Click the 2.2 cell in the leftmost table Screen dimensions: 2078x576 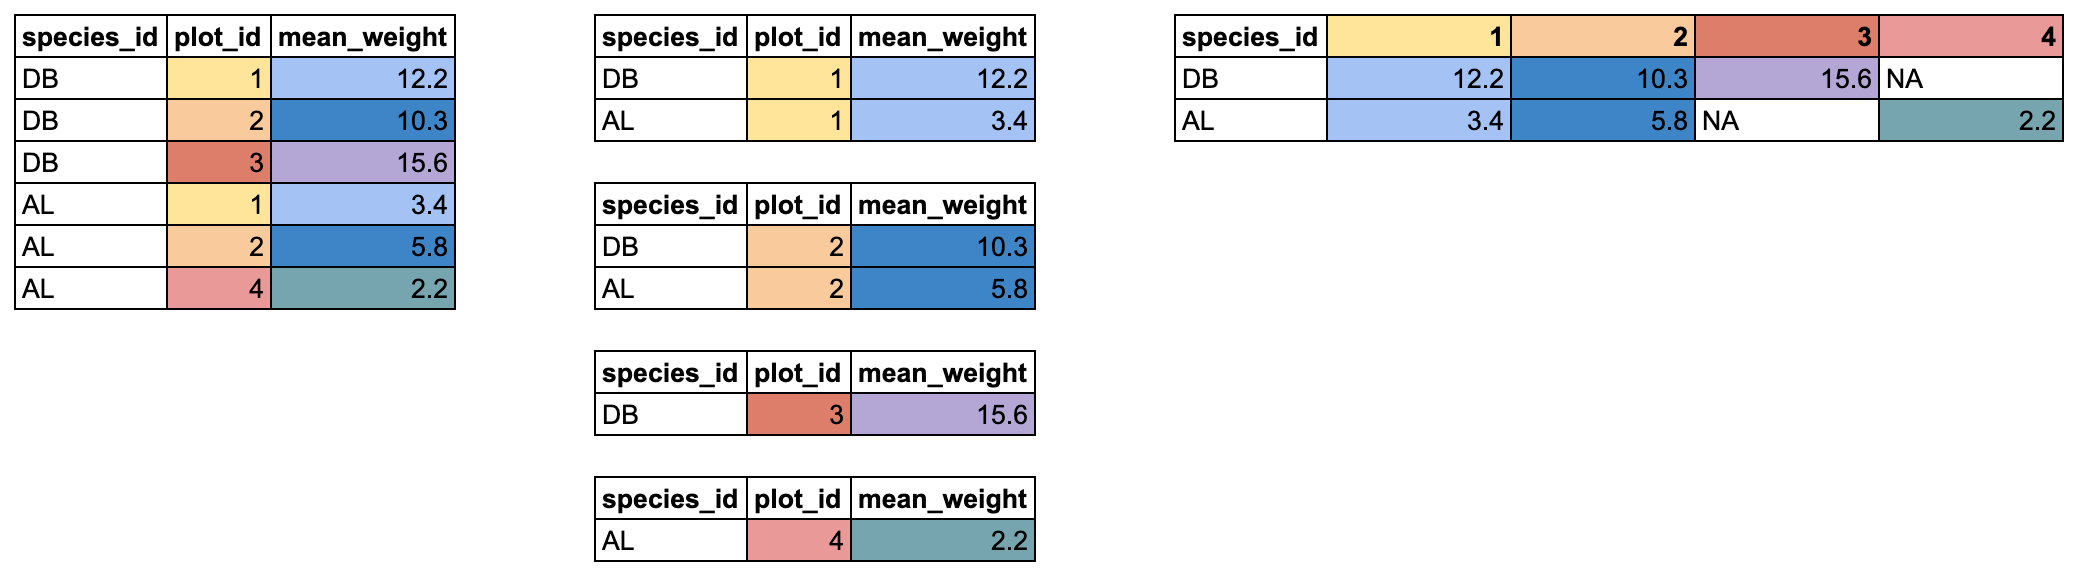362,289
